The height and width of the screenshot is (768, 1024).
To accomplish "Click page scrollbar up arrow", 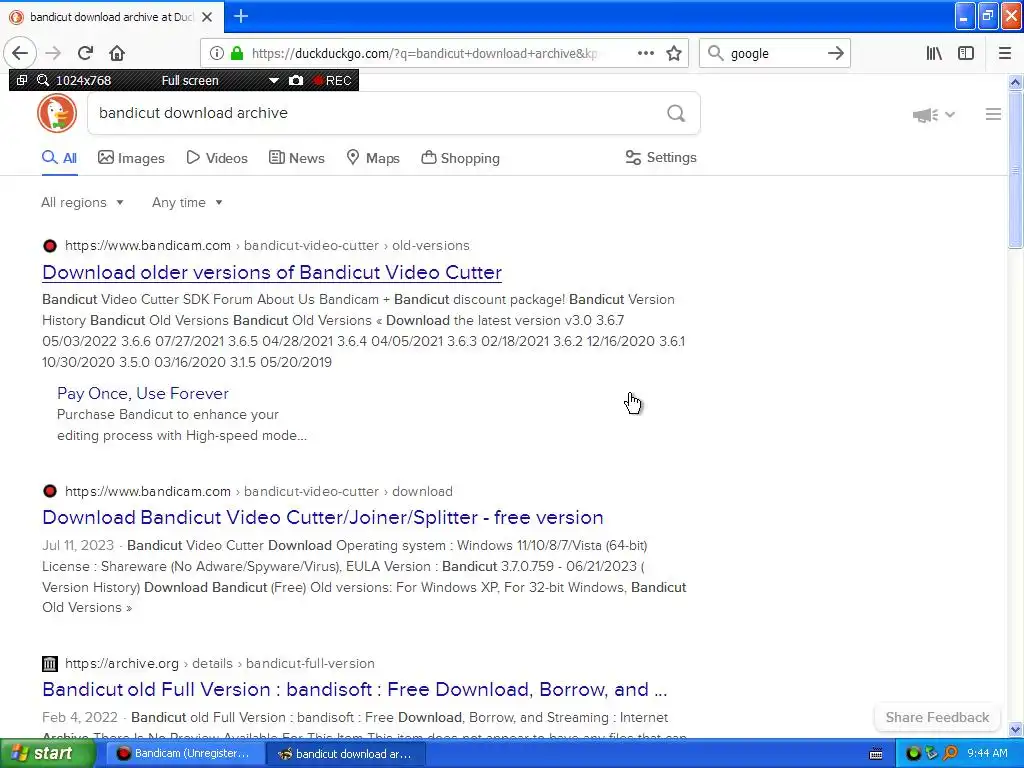I will (x=1015, y=82).
